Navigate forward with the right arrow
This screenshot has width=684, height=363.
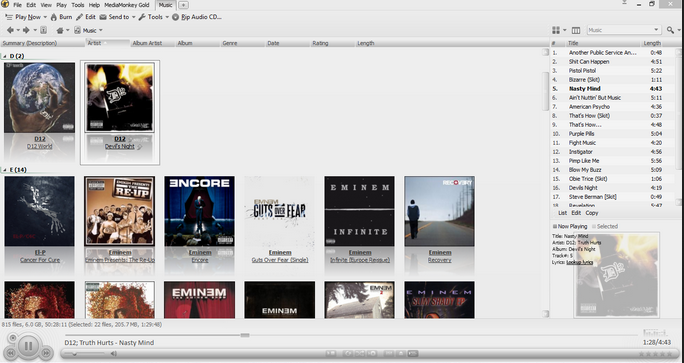pyautogui.click(x=26, y=30)
